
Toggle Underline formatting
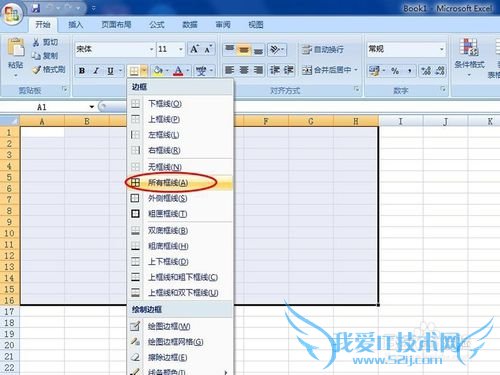pyautogui.click(x=110, y=71)
